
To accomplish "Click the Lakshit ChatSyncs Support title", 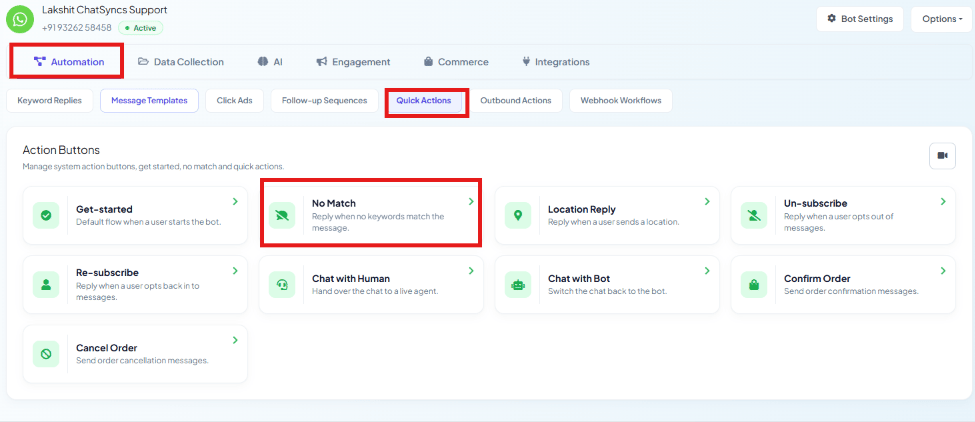I will click(x=104, y=10).
